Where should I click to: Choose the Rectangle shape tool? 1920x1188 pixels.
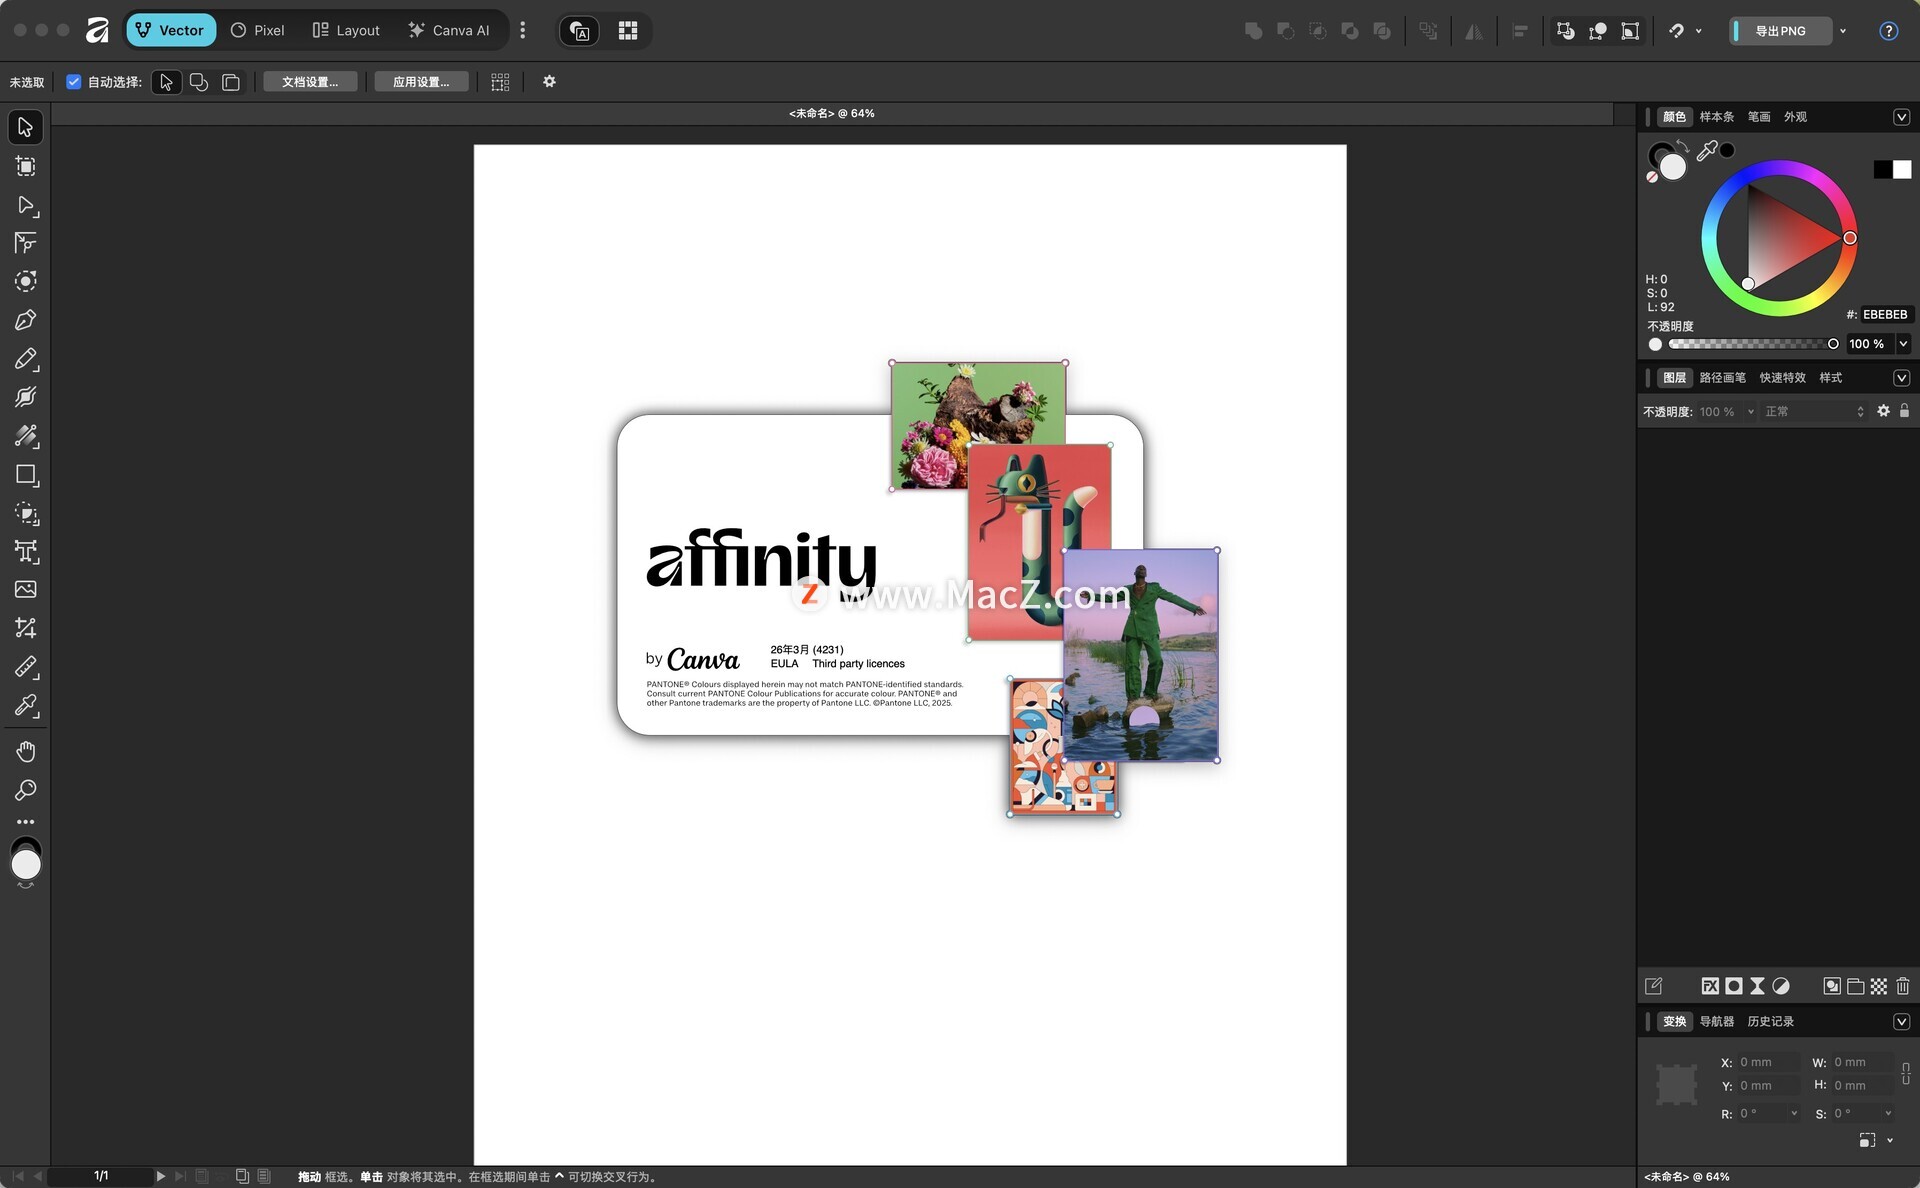[26, 475]
